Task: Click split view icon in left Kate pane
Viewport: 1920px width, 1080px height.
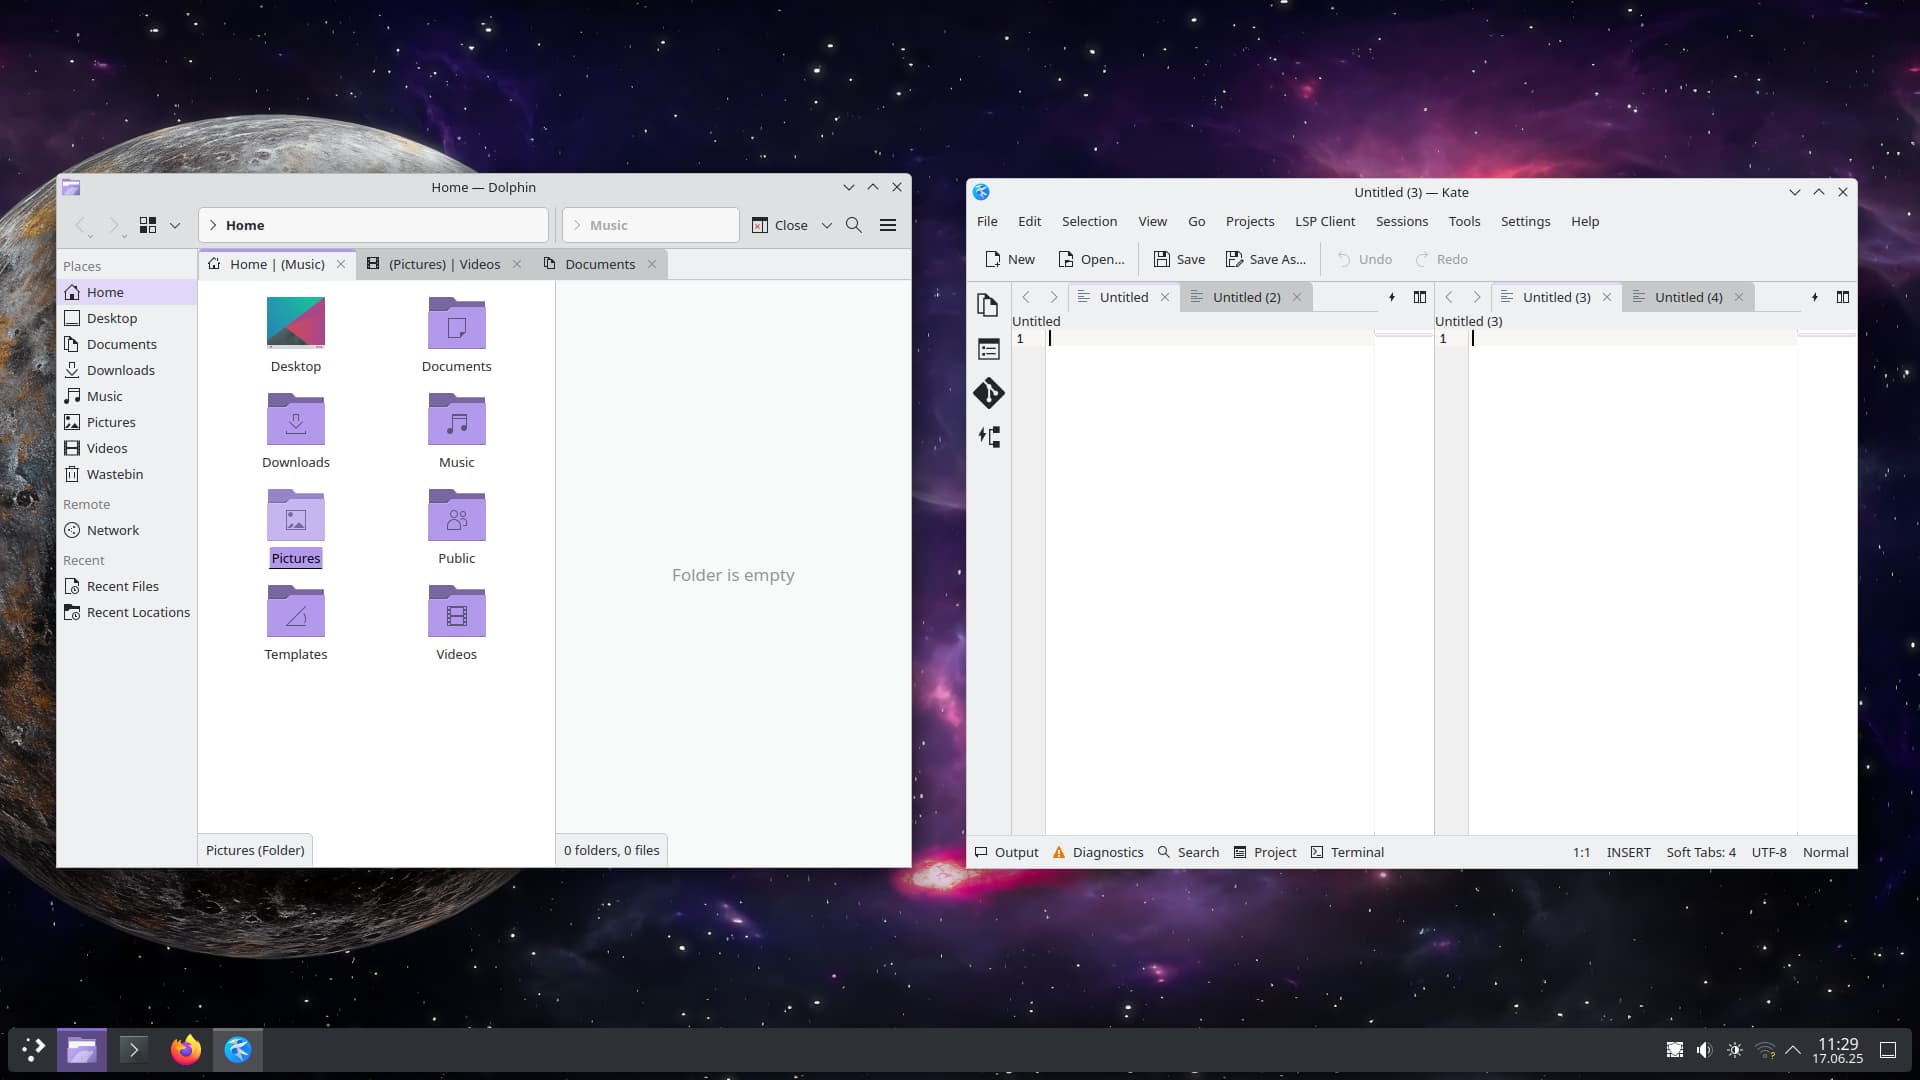Action: point(1419,297)
